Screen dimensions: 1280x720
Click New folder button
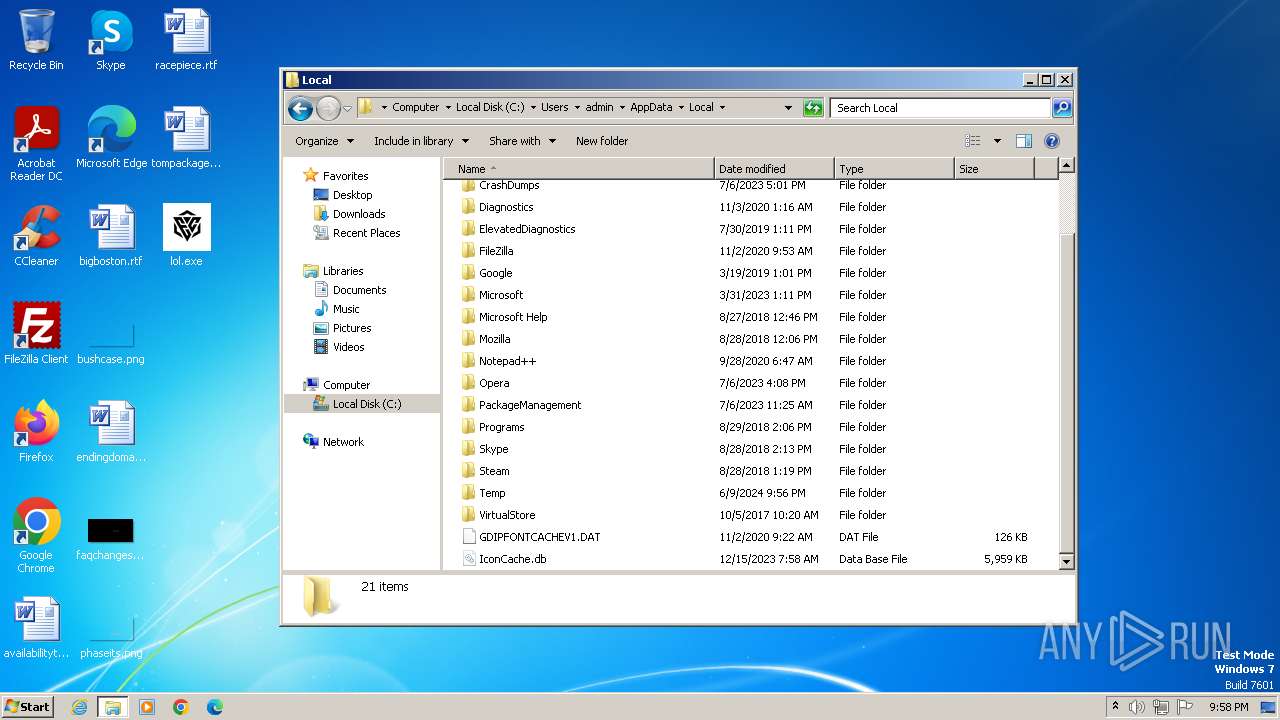click(602, 141)
